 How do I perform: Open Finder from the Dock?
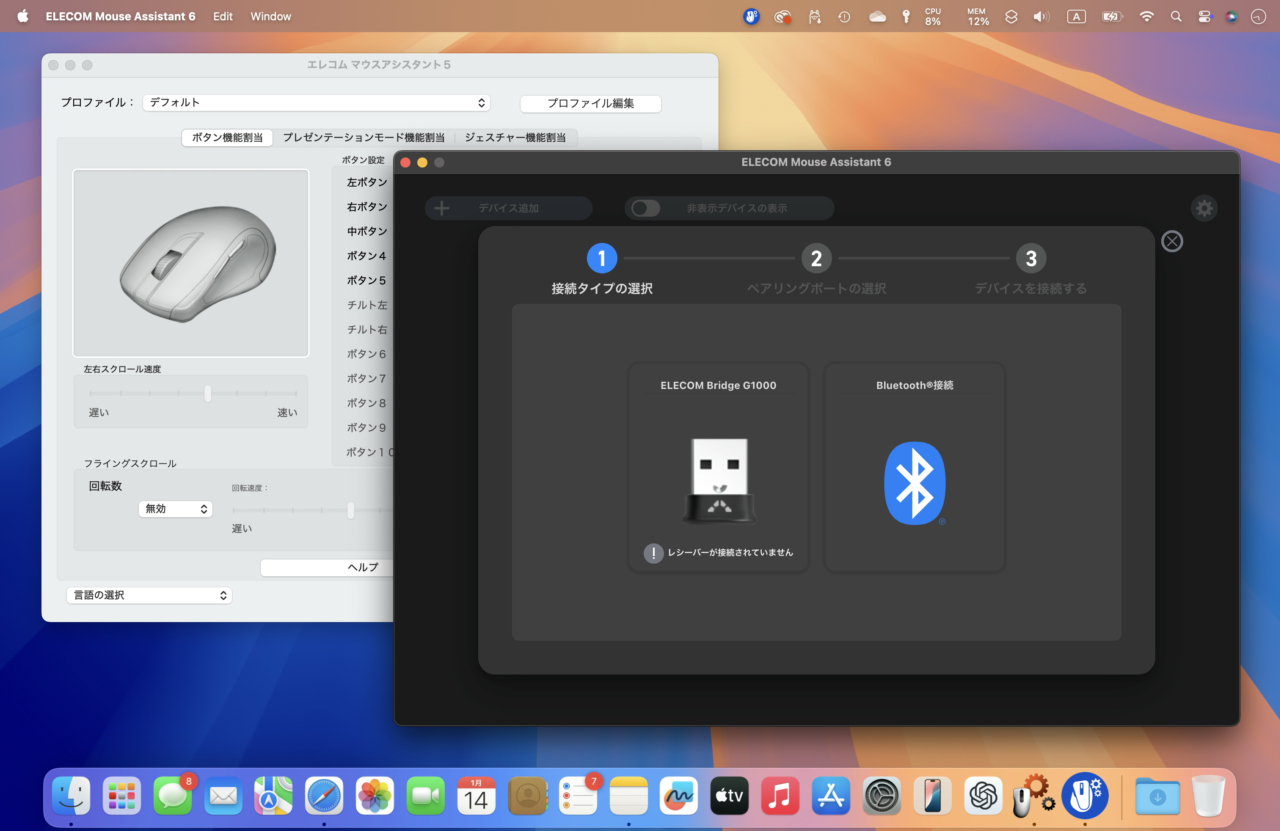[71, 796]
